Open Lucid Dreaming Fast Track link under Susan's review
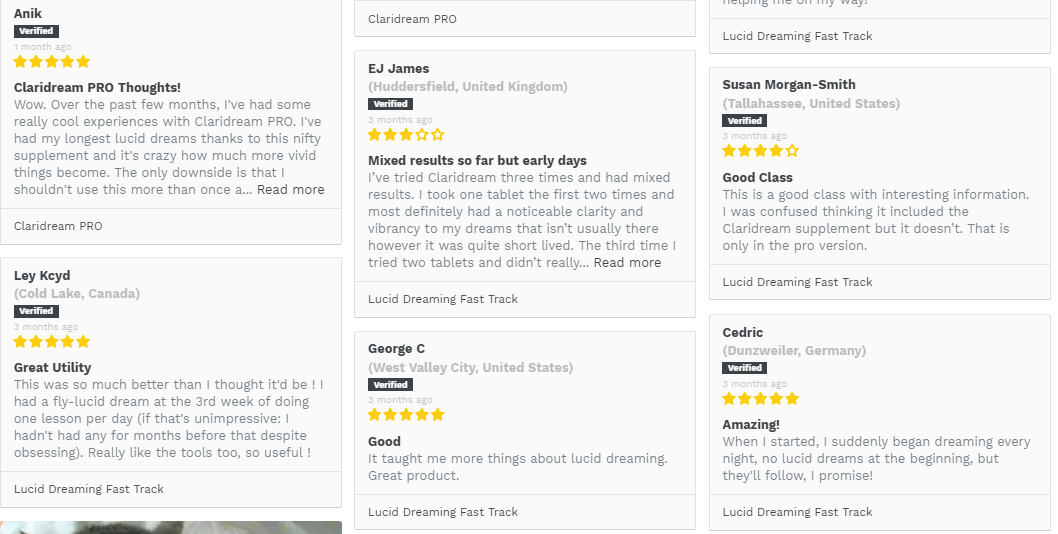The image size is (1058, 534). (x=797, y=282)
